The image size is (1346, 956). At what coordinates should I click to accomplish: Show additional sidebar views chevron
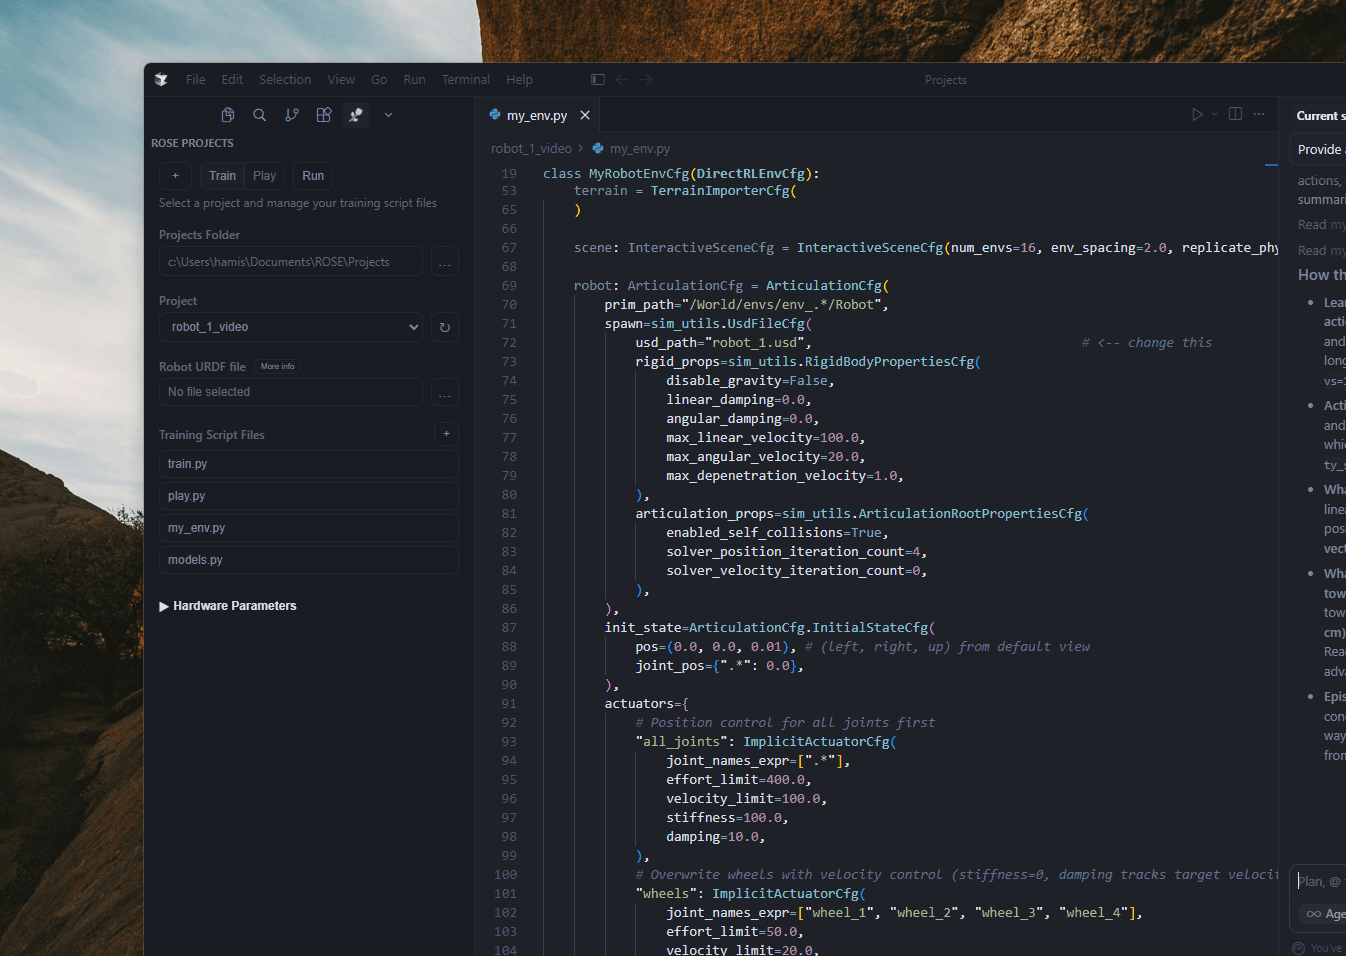point(388,115)
